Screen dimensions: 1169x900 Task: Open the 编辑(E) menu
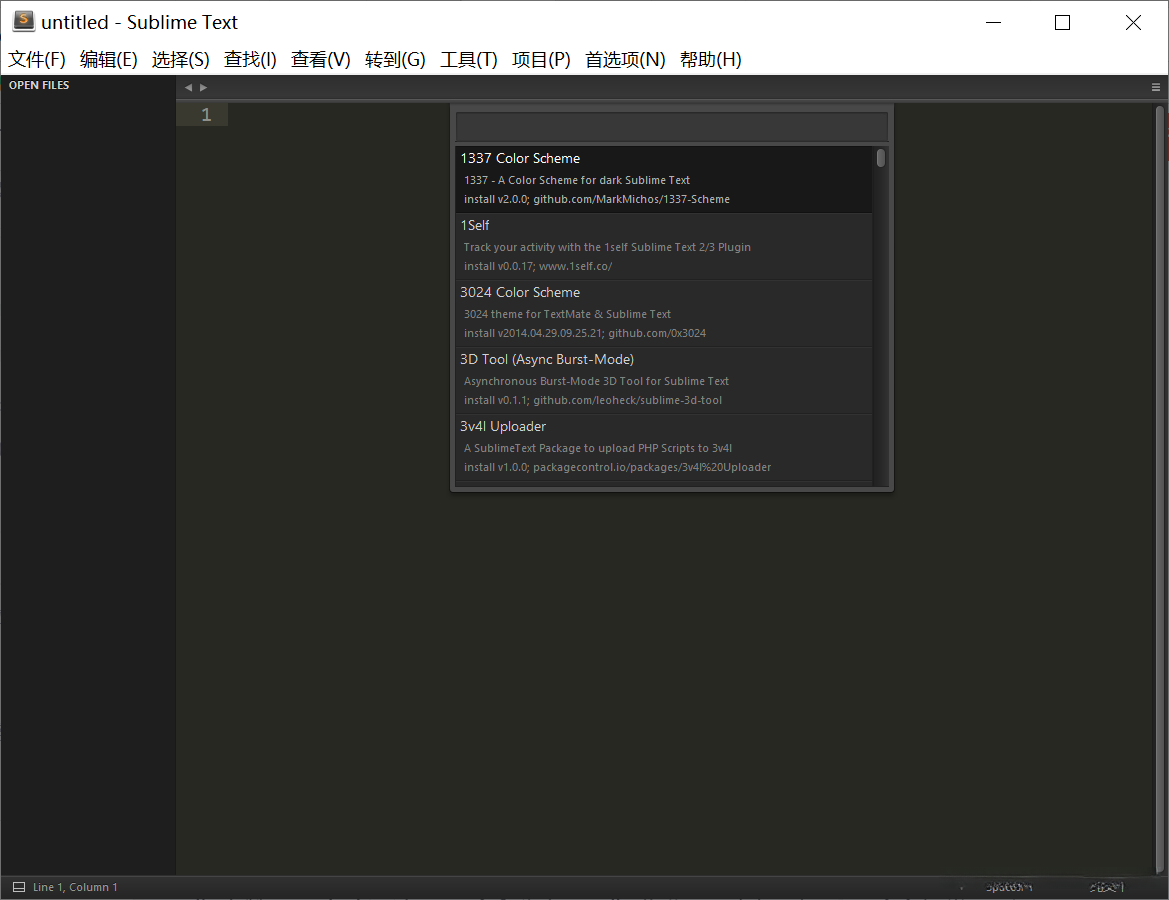[109, 60]
